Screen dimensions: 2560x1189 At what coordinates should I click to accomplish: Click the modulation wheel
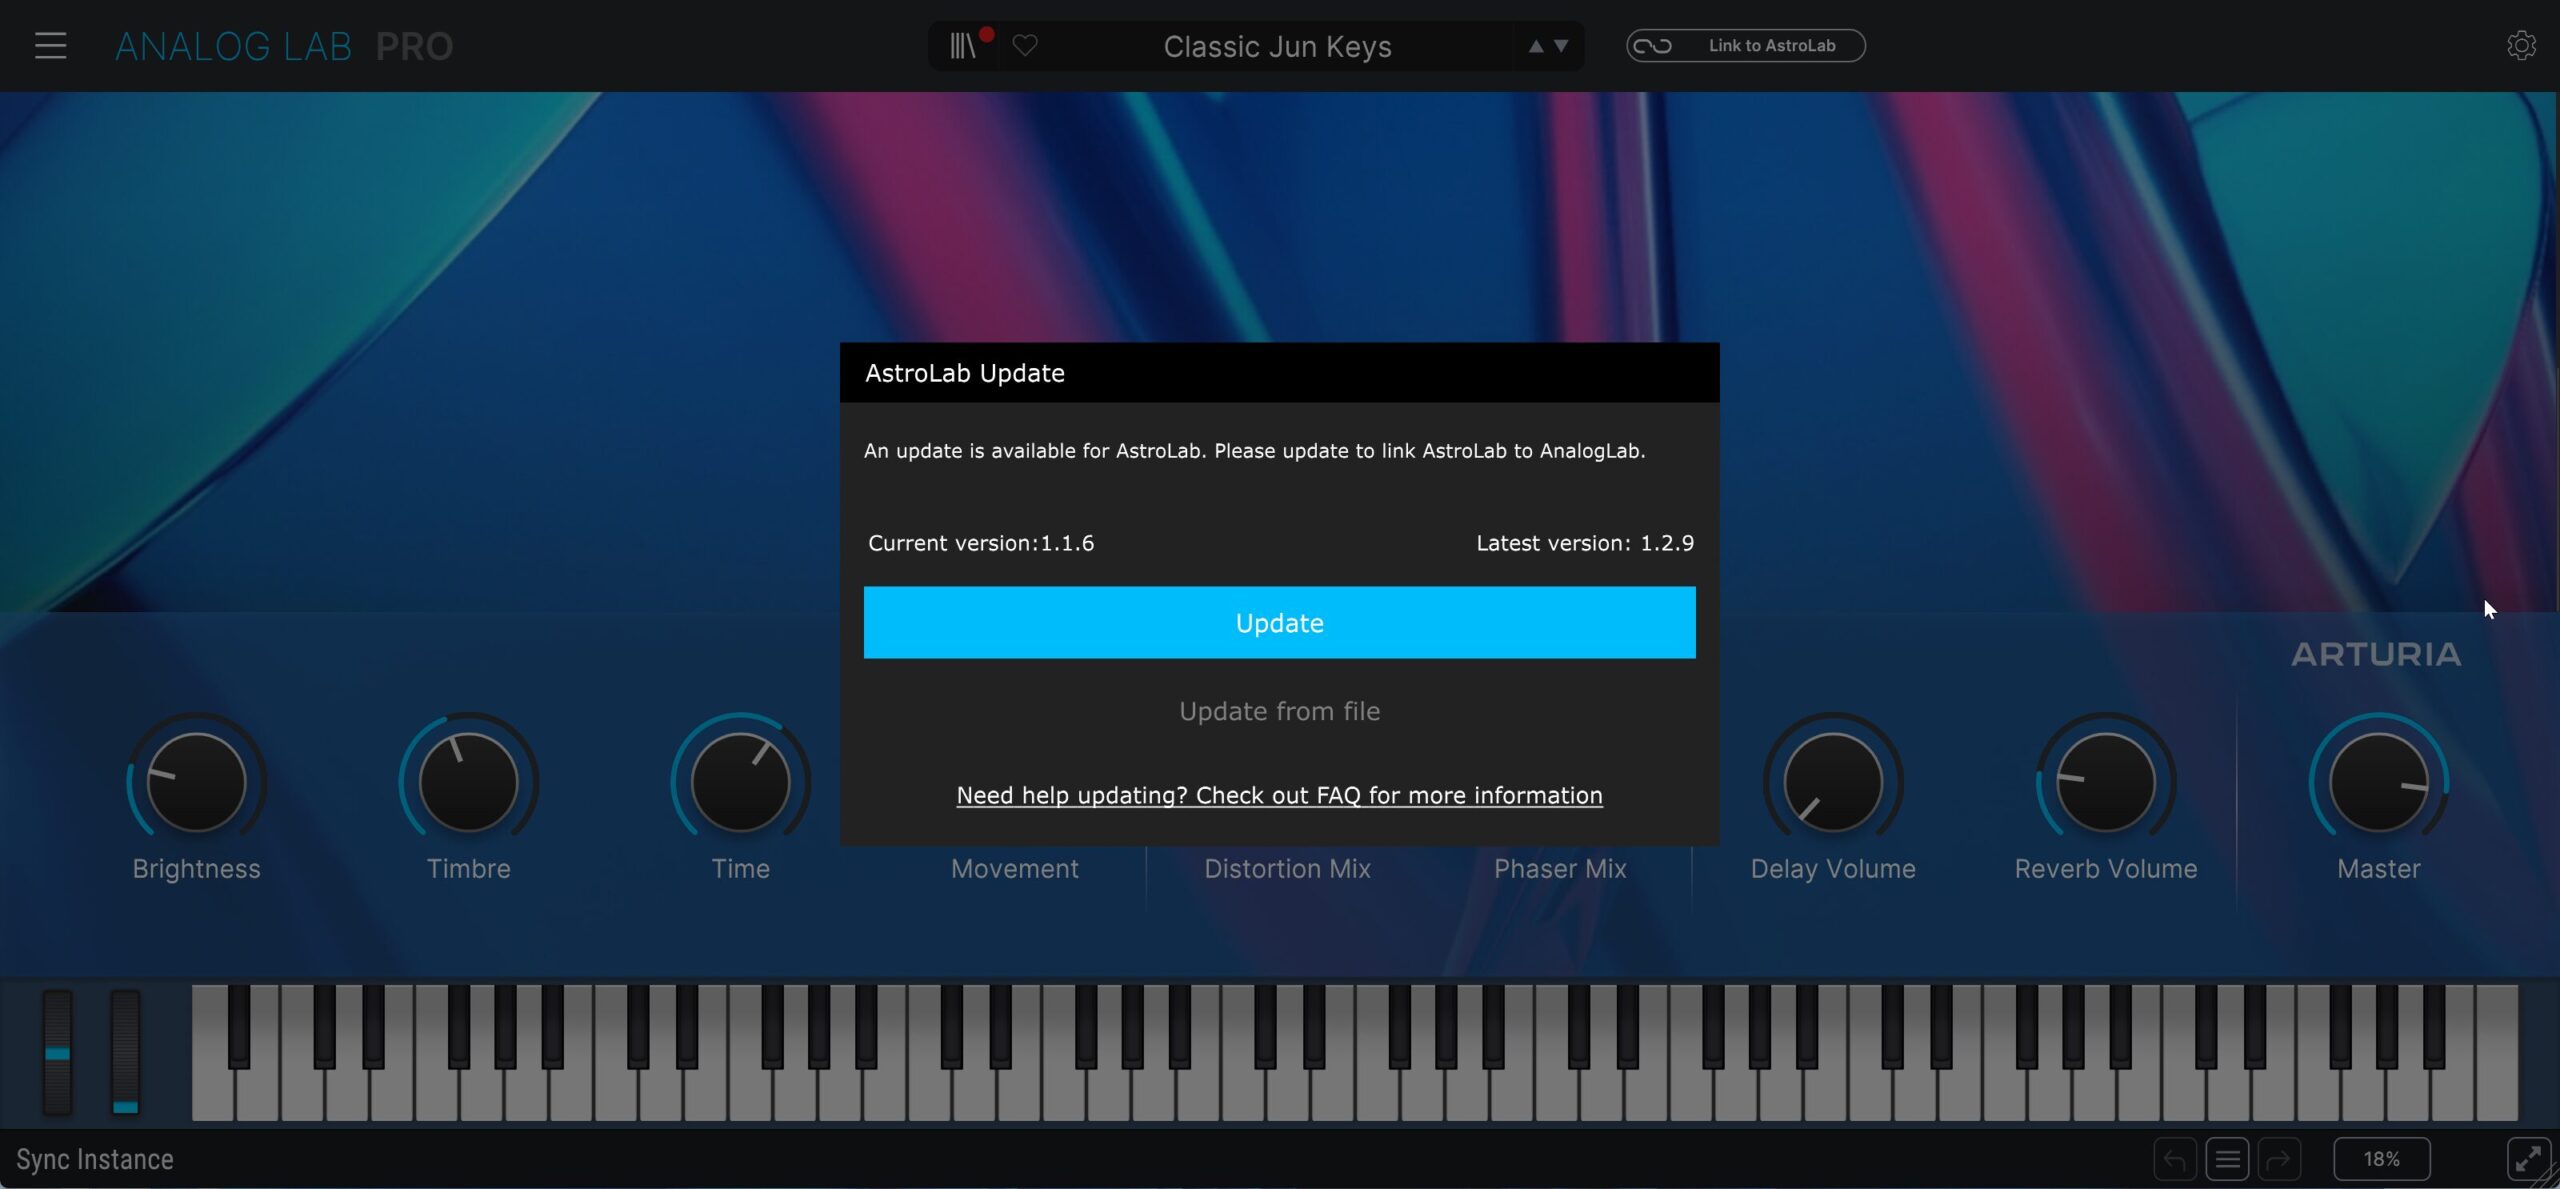[x=125, y=1052]
